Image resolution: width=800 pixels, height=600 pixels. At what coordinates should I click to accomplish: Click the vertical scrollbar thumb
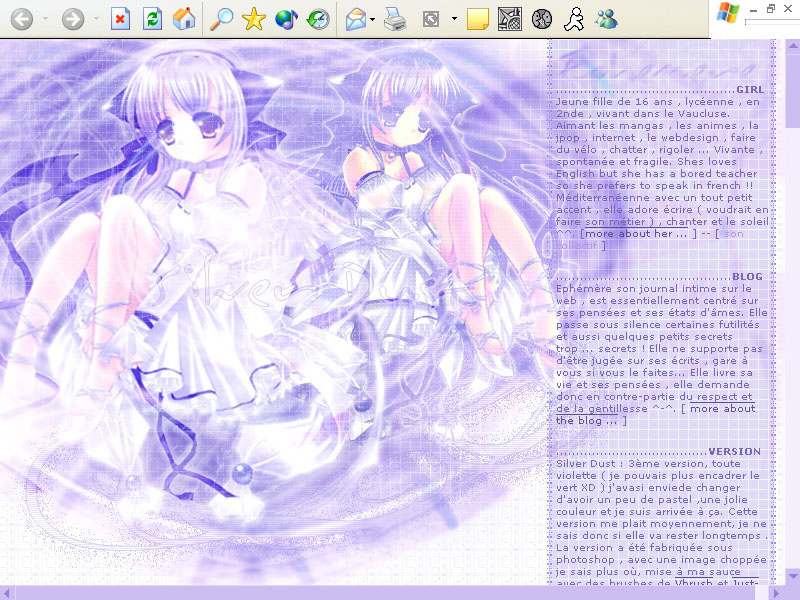[x=792, y=90]
